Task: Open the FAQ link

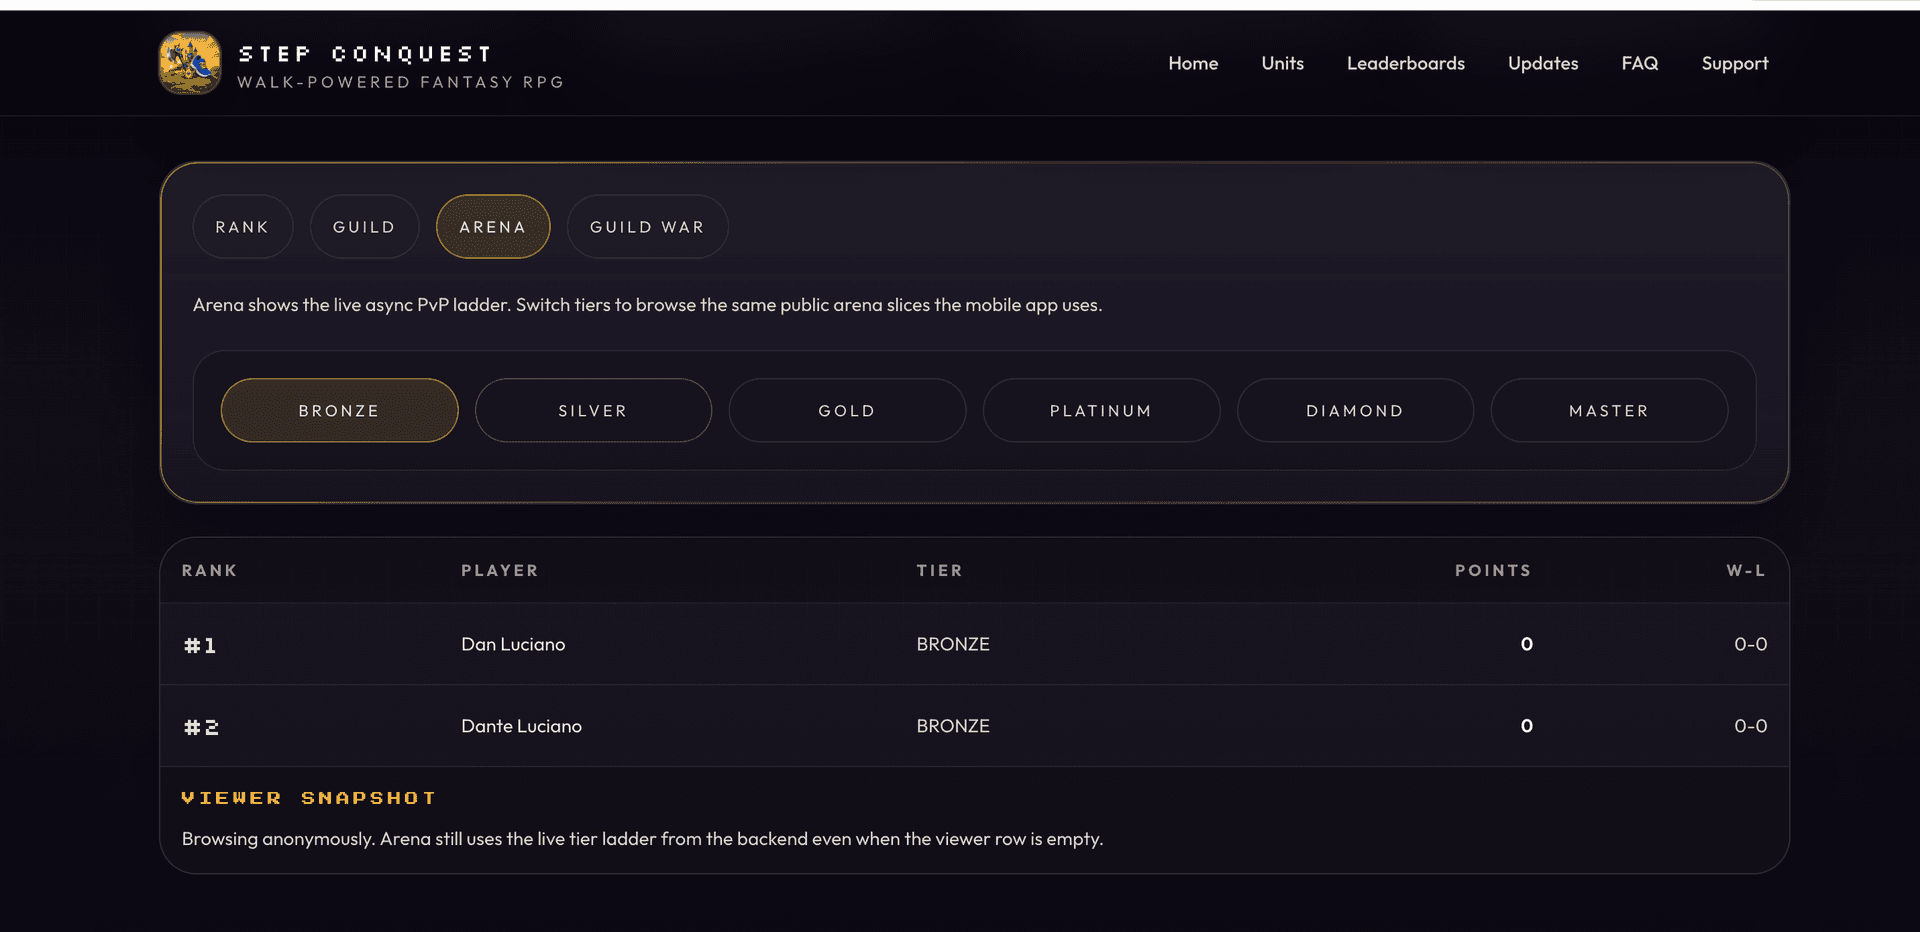Action: point(1639,63)
